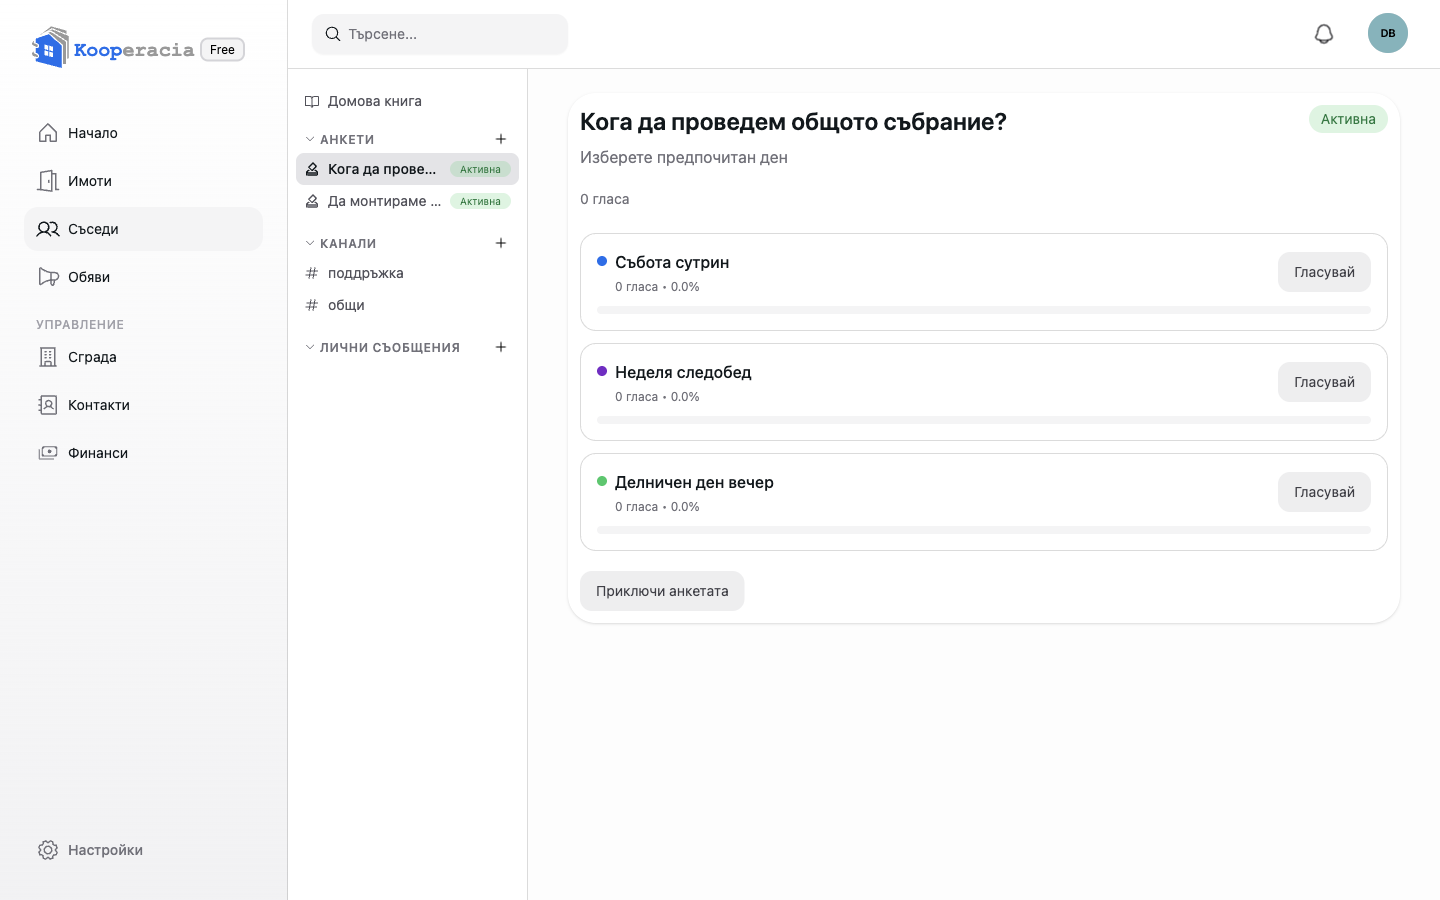Click the Съседи people icon
This screenshot has width=1440, height=900.
click(x=48, y=229)
